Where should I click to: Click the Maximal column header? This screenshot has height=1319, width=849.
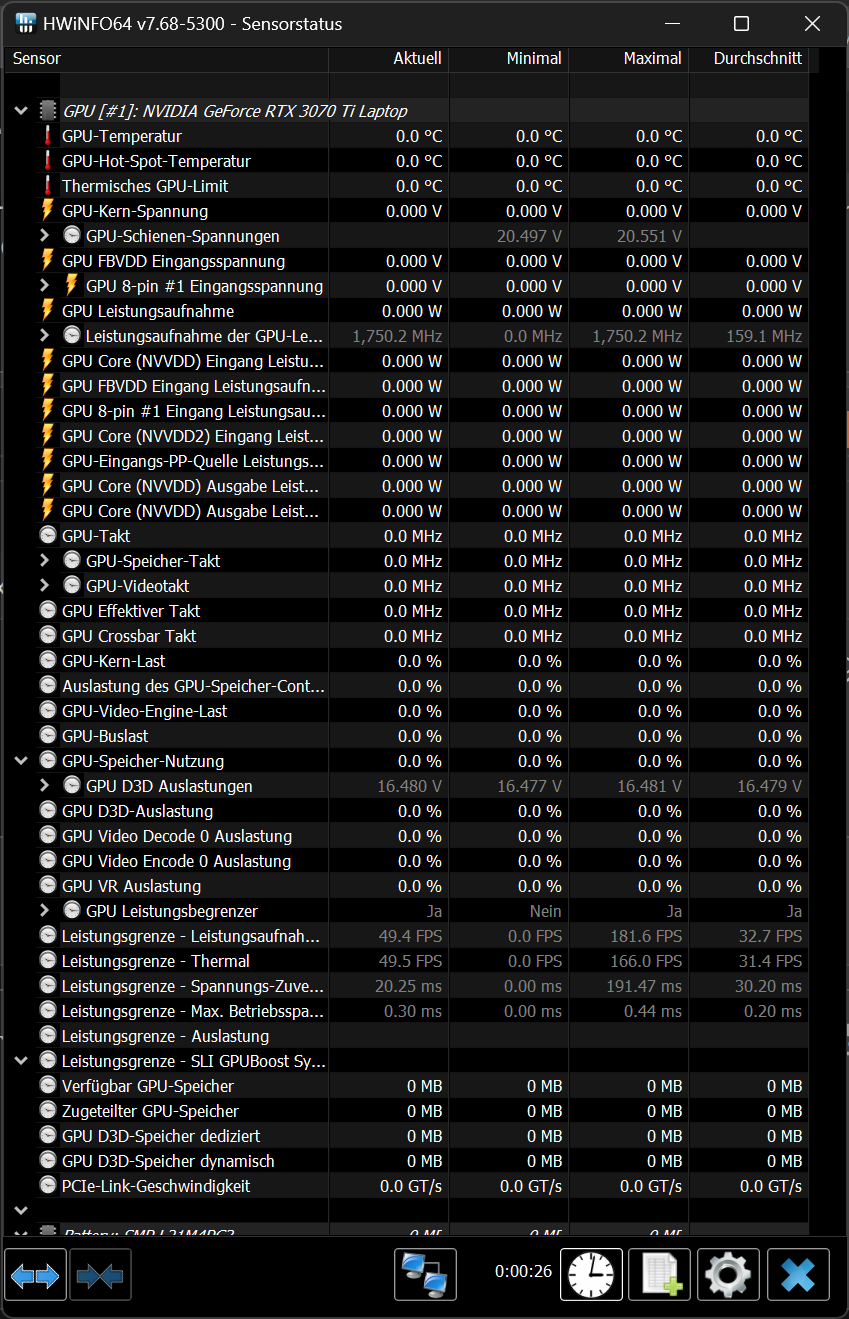(x=629, y=59)
